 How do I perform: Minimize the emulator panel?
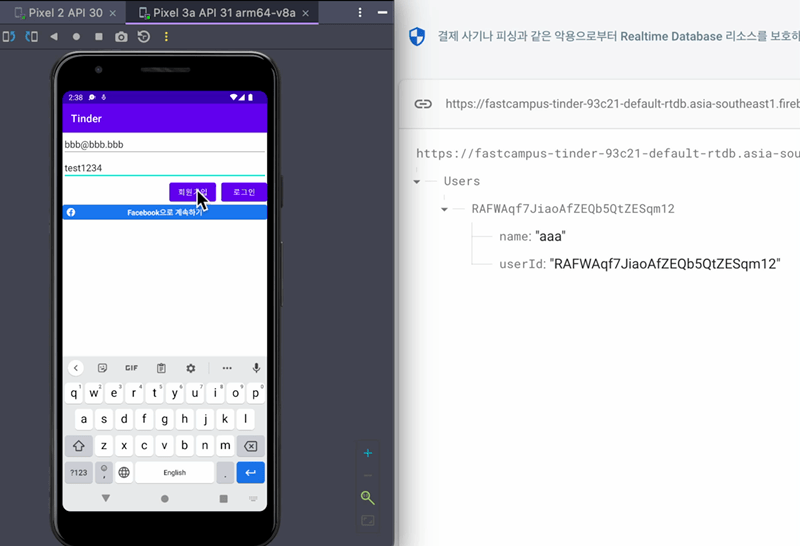382,12
